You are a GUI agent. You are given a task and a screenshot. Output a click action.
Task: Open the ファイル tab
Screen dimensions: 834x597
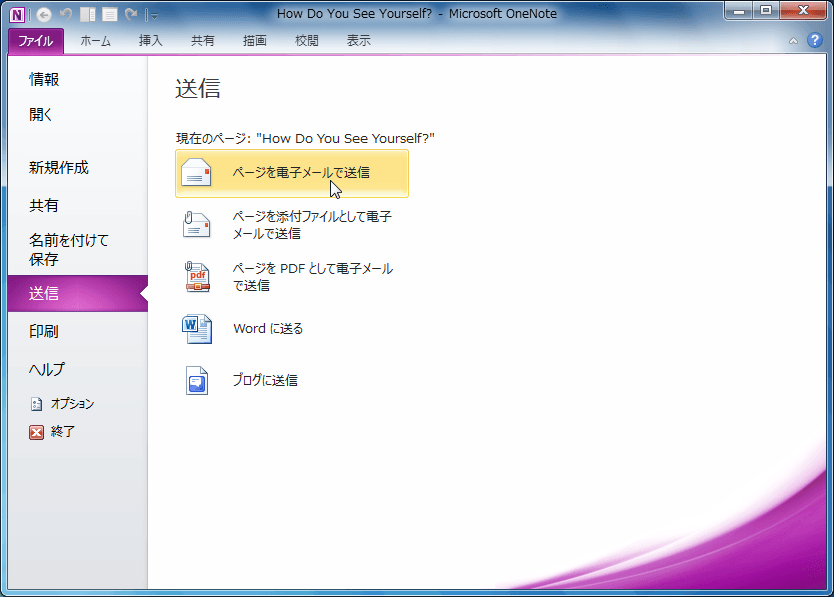point(36,41)
